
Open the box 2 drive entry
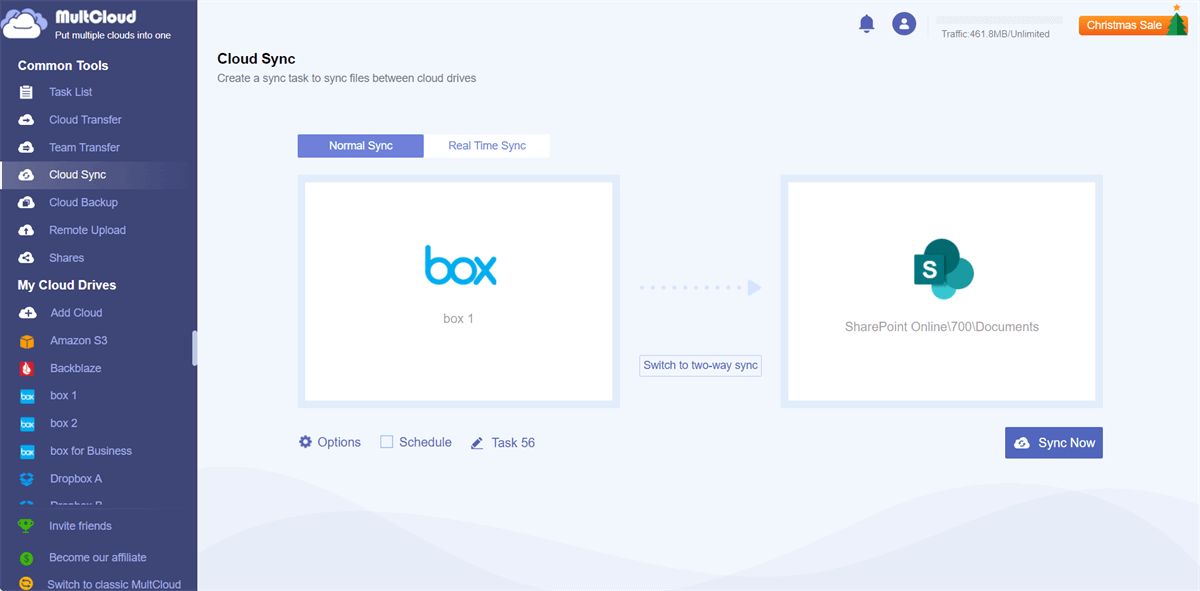[64, 424]
